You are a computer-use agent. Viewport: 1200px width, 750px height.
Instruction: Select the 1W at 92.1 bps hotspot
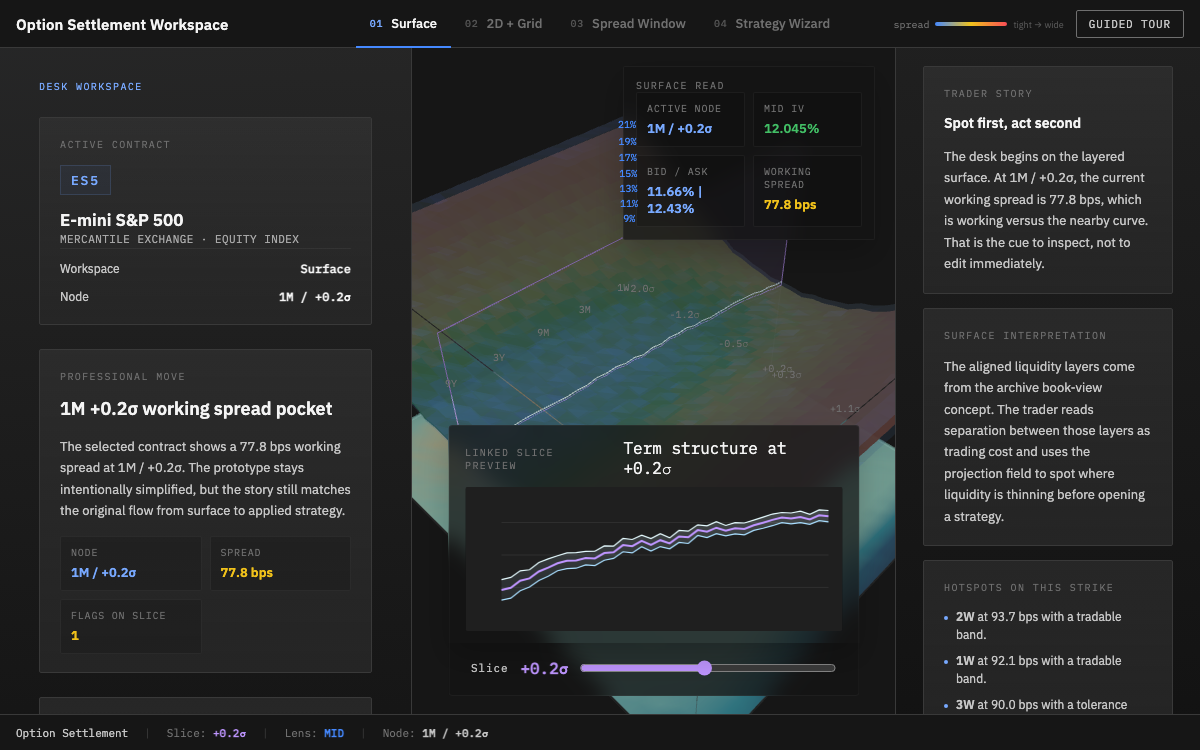(1046, 669)
